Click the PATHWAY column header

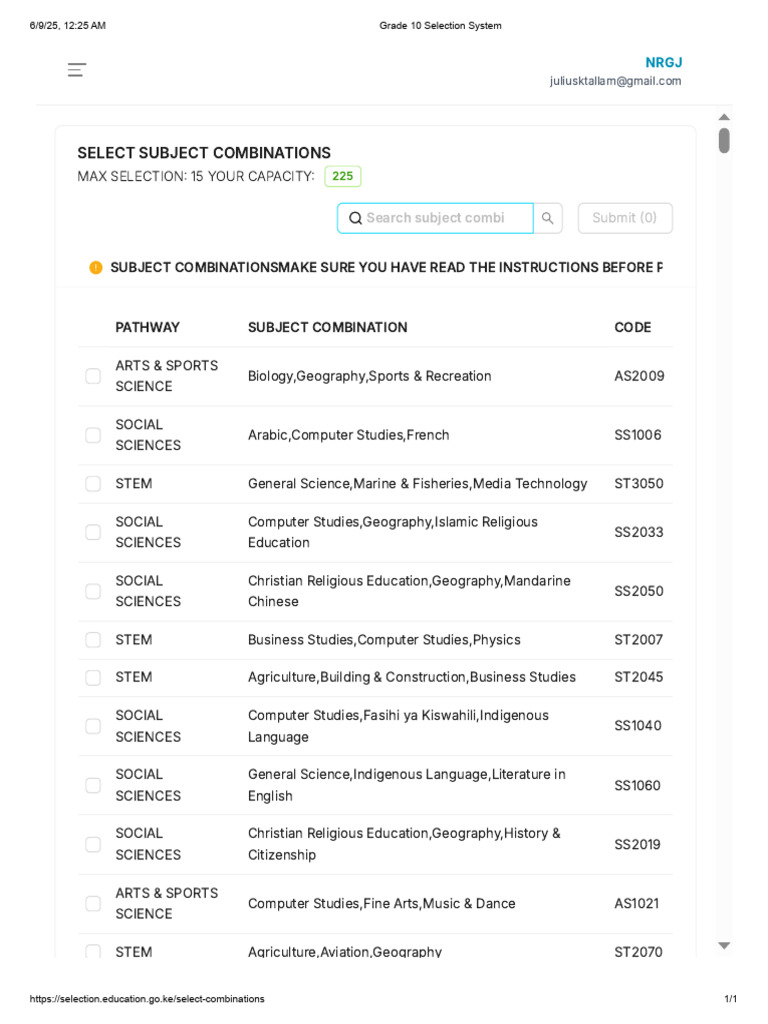click(148, 327)
